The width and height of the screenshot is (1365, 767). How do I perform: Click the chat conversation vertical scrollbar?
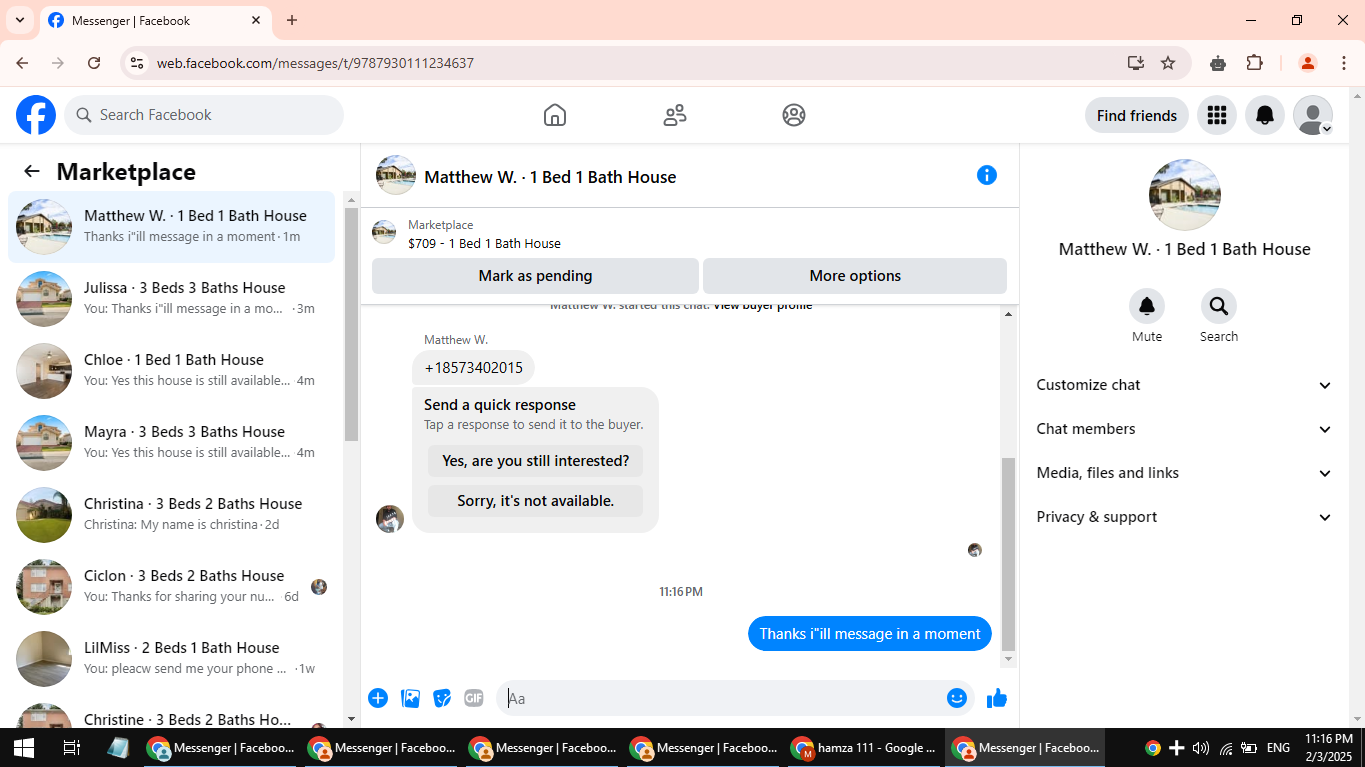pyautogui.click(x=1008, y=553)
